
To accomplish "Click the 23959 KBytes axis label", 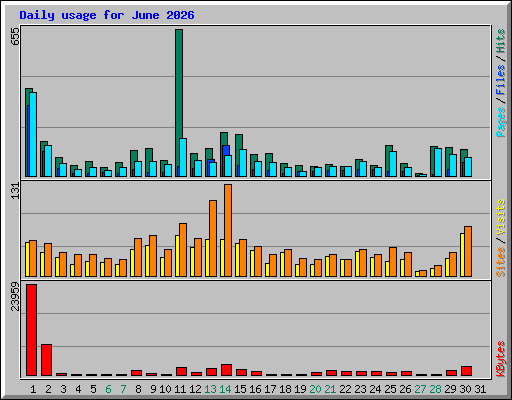I will pyautogui.click(x=16, y=296).
